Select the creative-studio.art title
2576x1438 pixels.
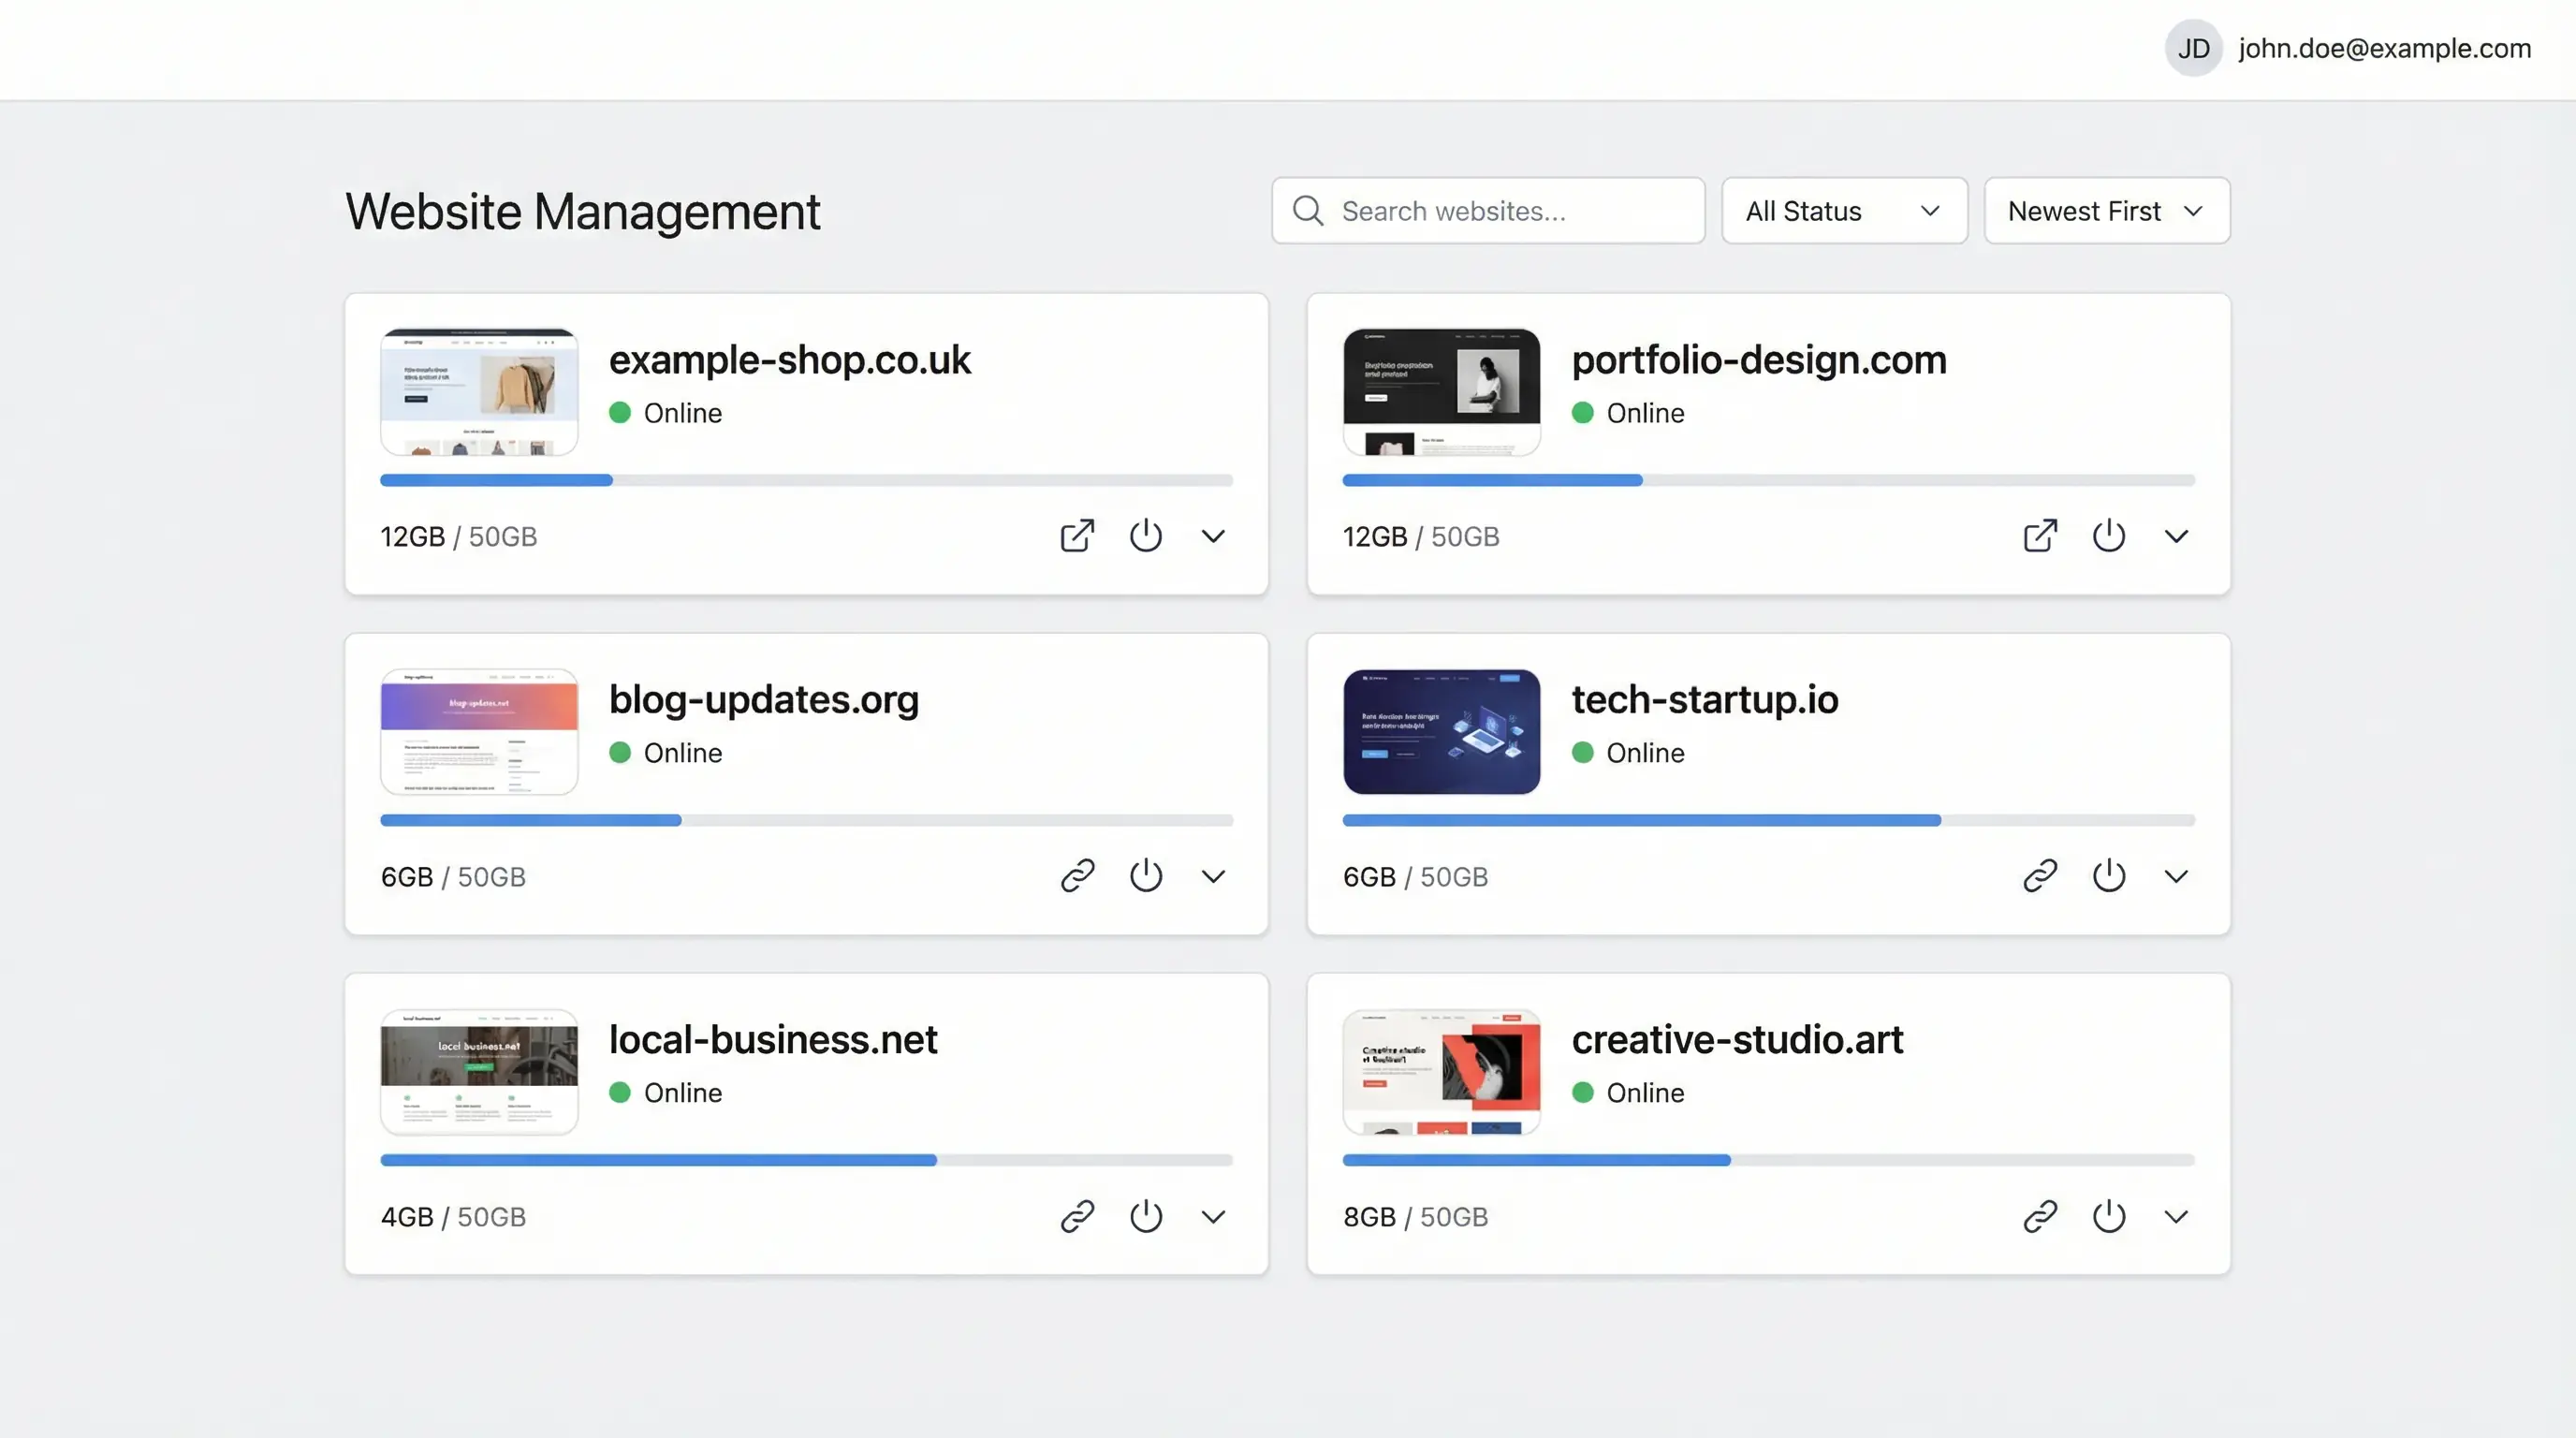pyautogui.click(x=1737, y=1040)
